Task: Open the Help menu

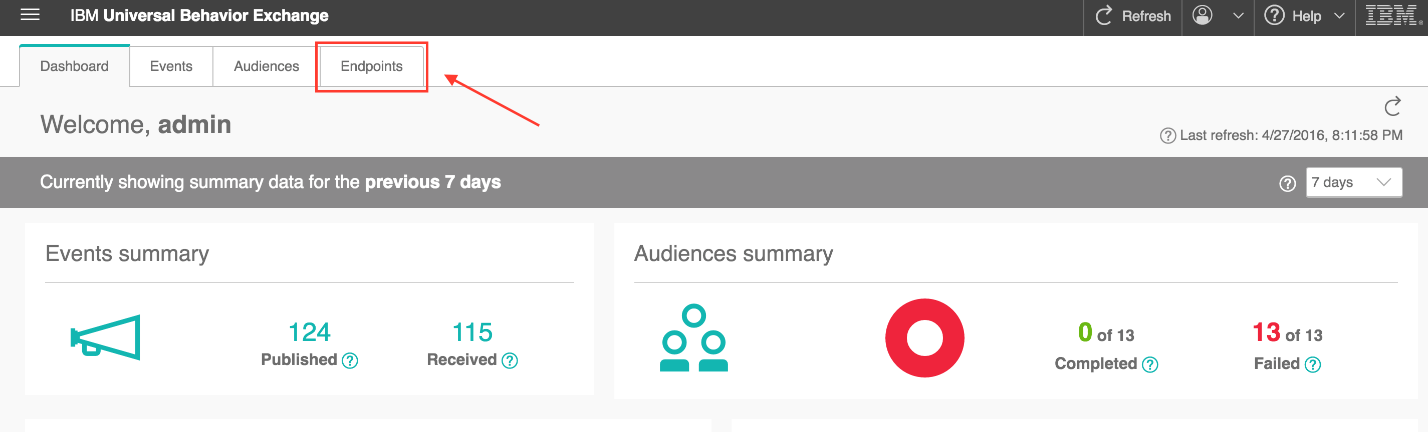Action: point(1306,16)
